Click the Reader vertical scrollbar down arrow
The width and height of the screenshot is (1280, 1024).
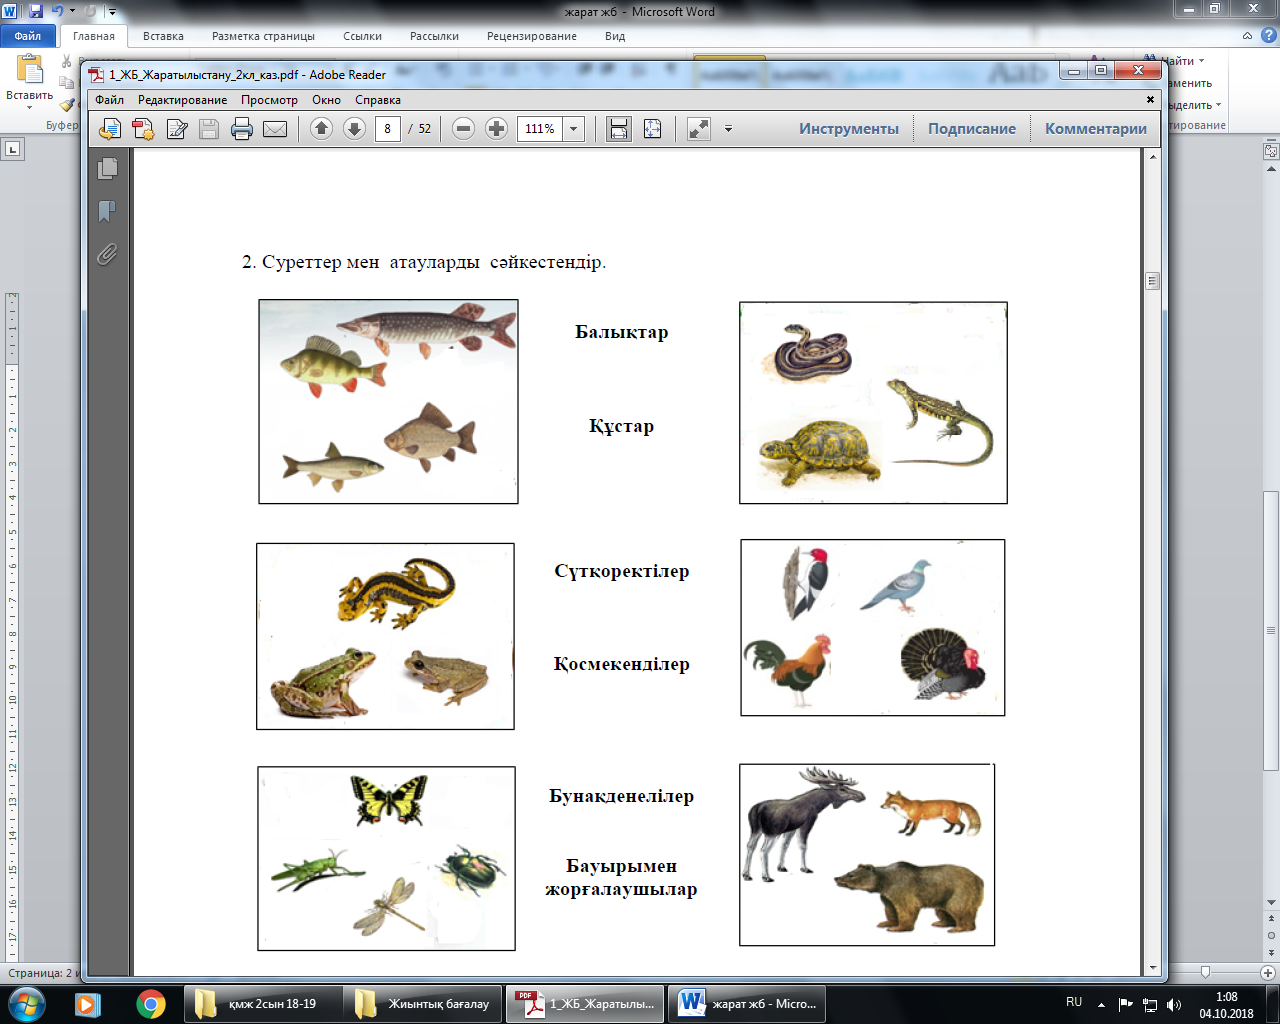coord(1154,968)
